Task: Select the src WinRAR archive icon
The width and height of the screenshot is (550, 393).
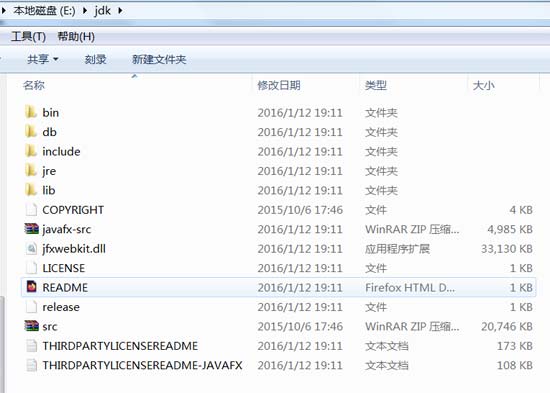Action: tap(31, 326)
